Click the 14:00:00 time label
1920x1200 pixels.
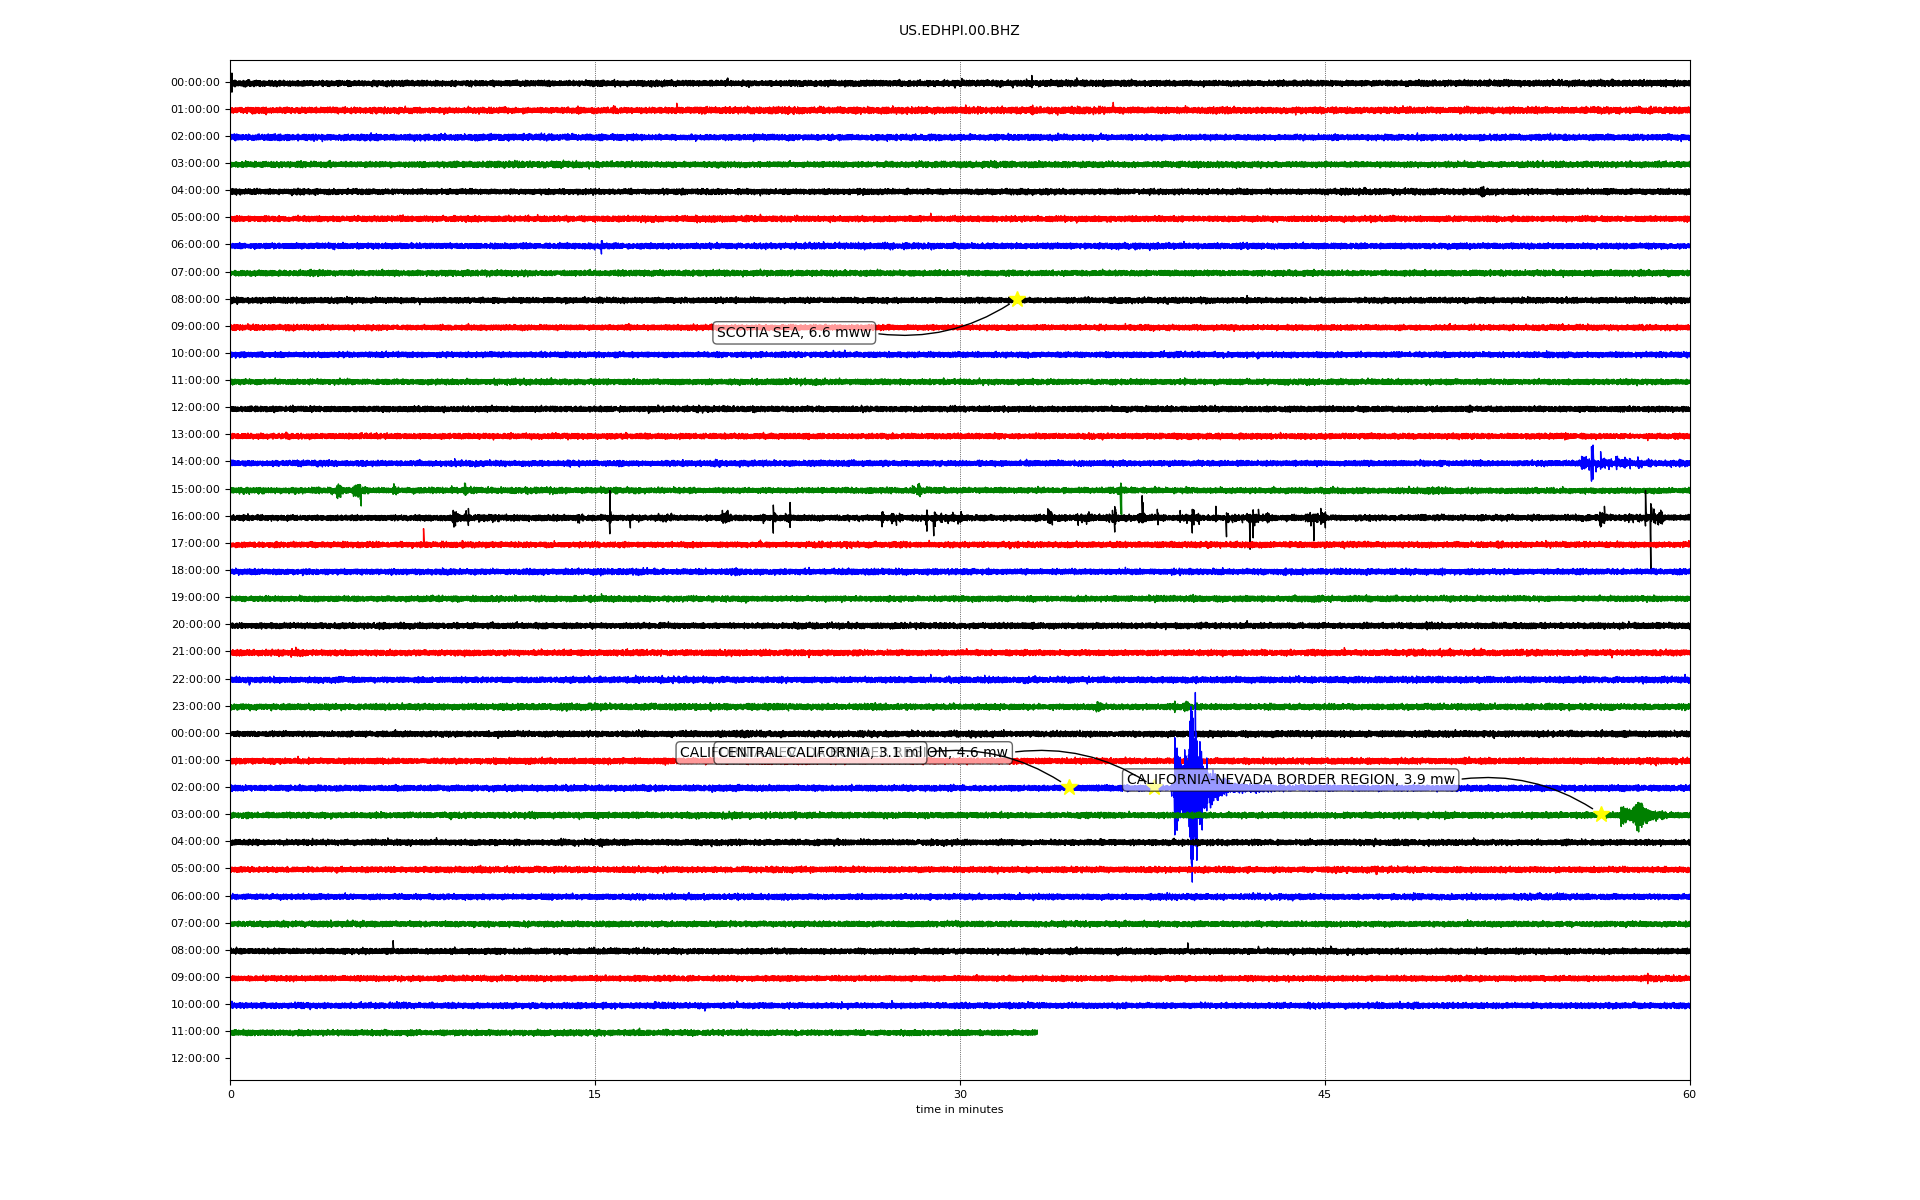point(195,462)
